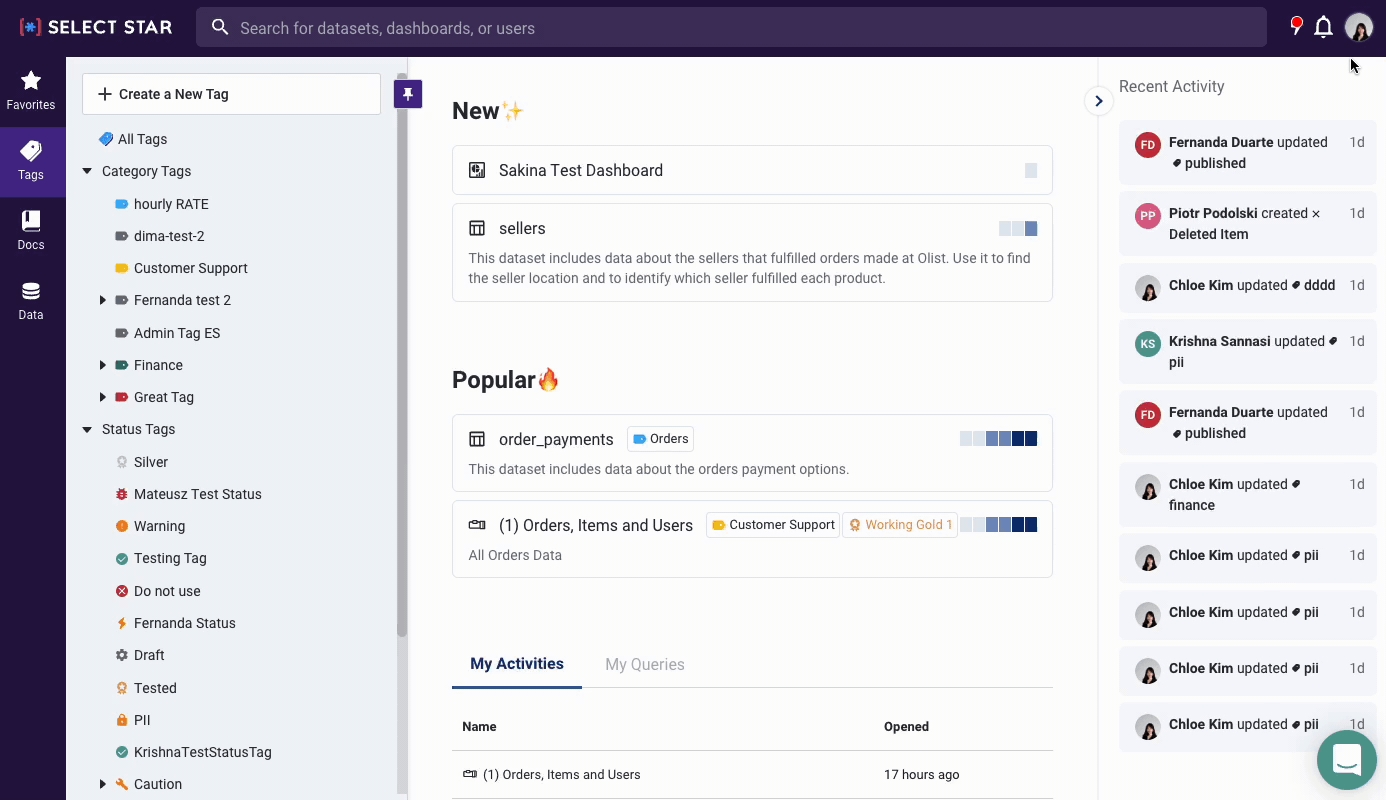Viewport: 1386px width, 800px height.
Task: Open the order_payments dataset link
Action: coord(556,439)
